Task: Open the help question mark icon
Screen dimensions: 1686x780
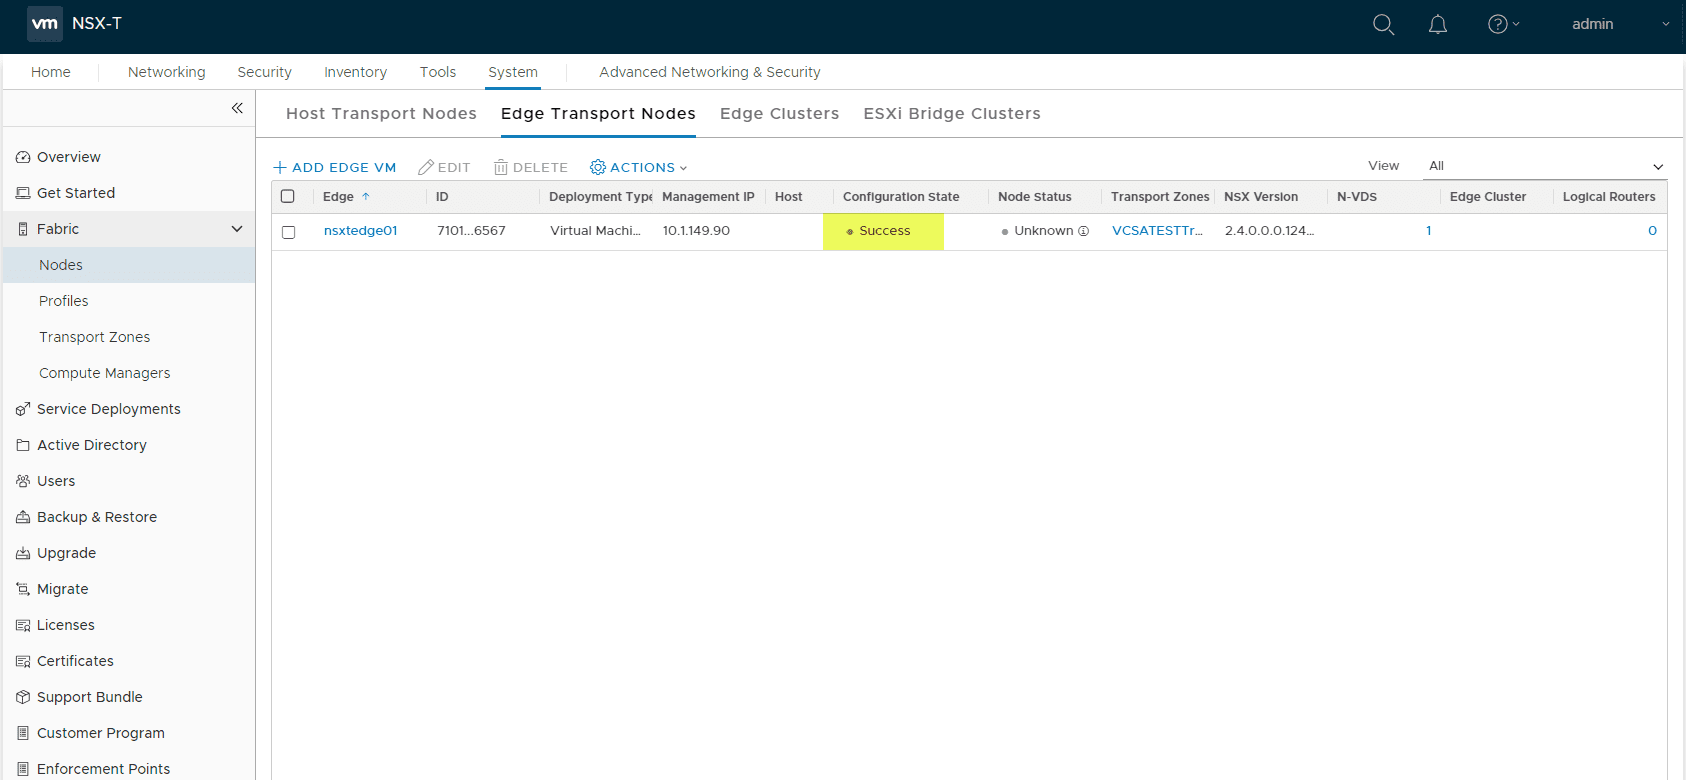Action: [1497, 24]
